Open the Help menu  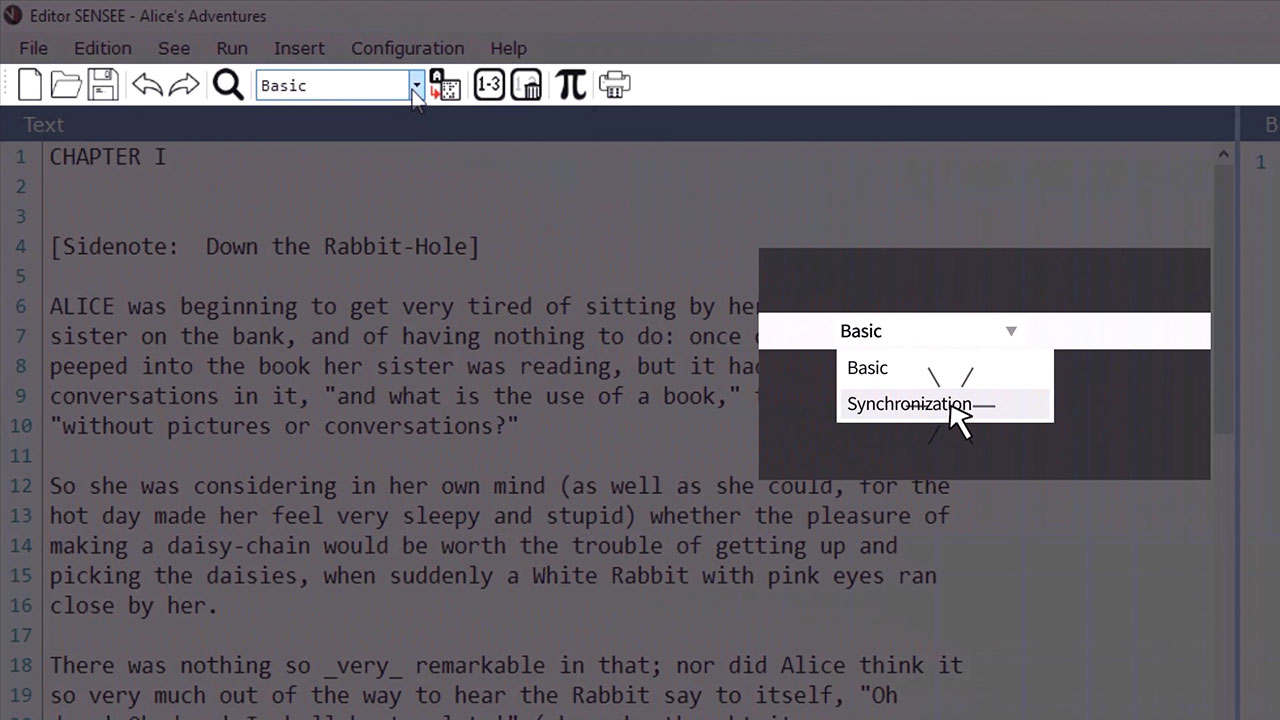click(508, 48)
